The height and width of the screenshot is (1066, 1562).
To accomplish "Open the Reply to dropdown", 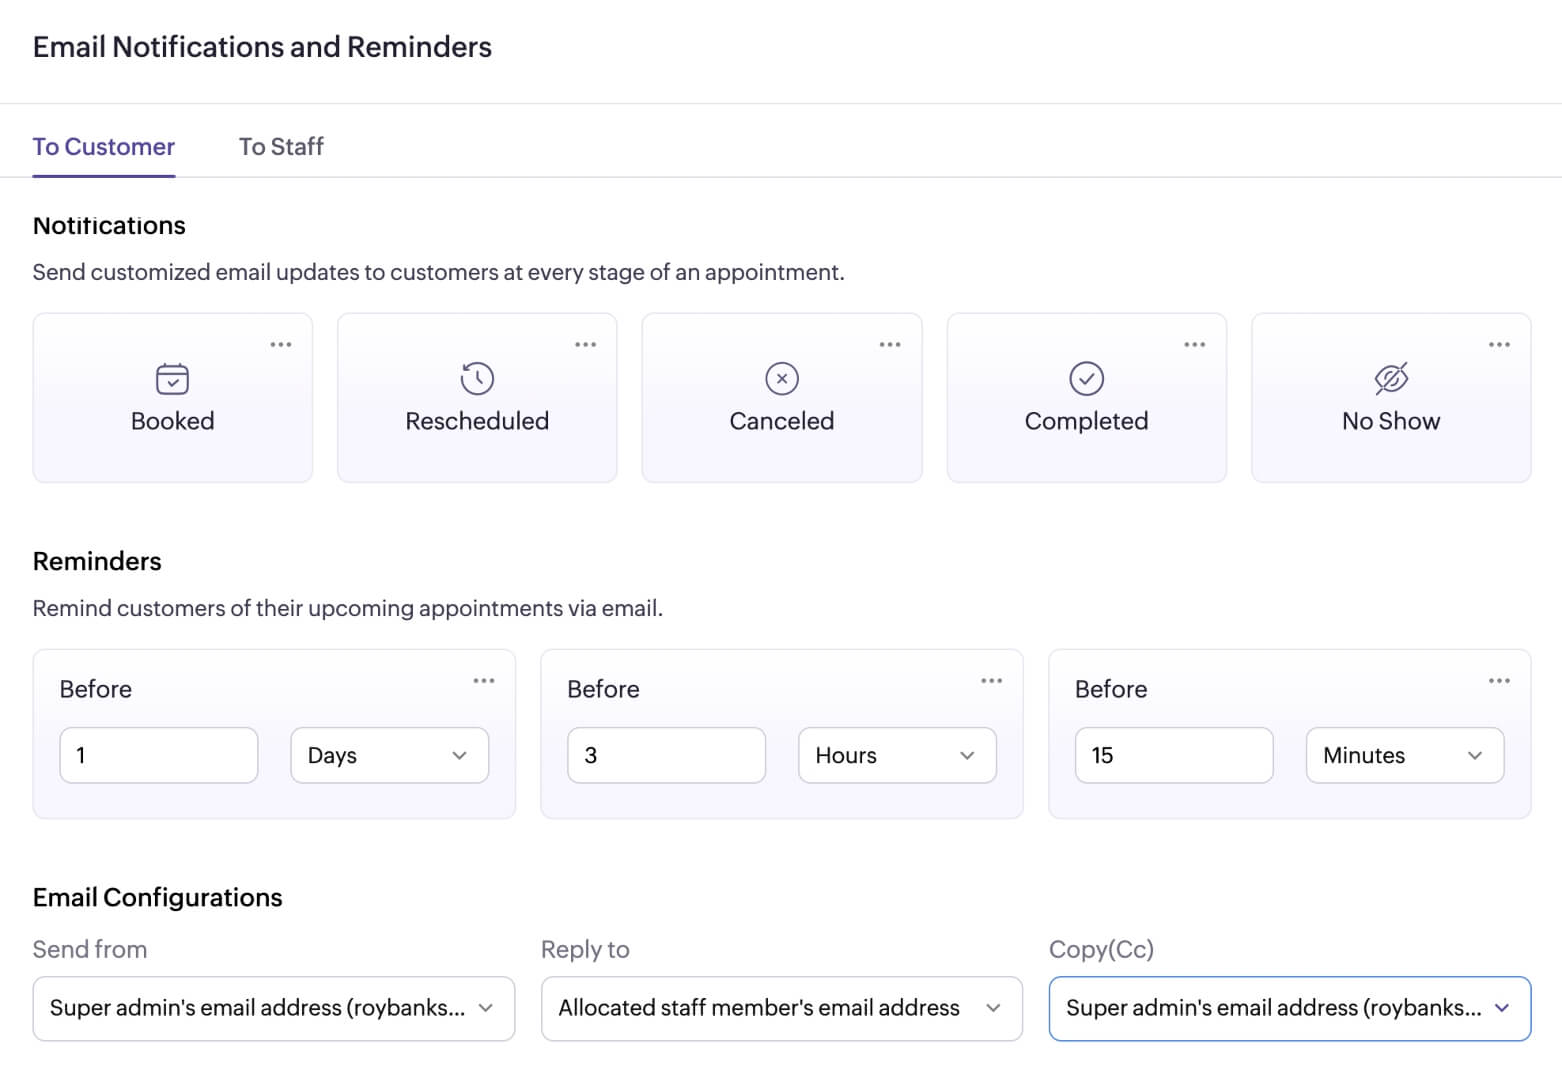I will (781, 1008).
